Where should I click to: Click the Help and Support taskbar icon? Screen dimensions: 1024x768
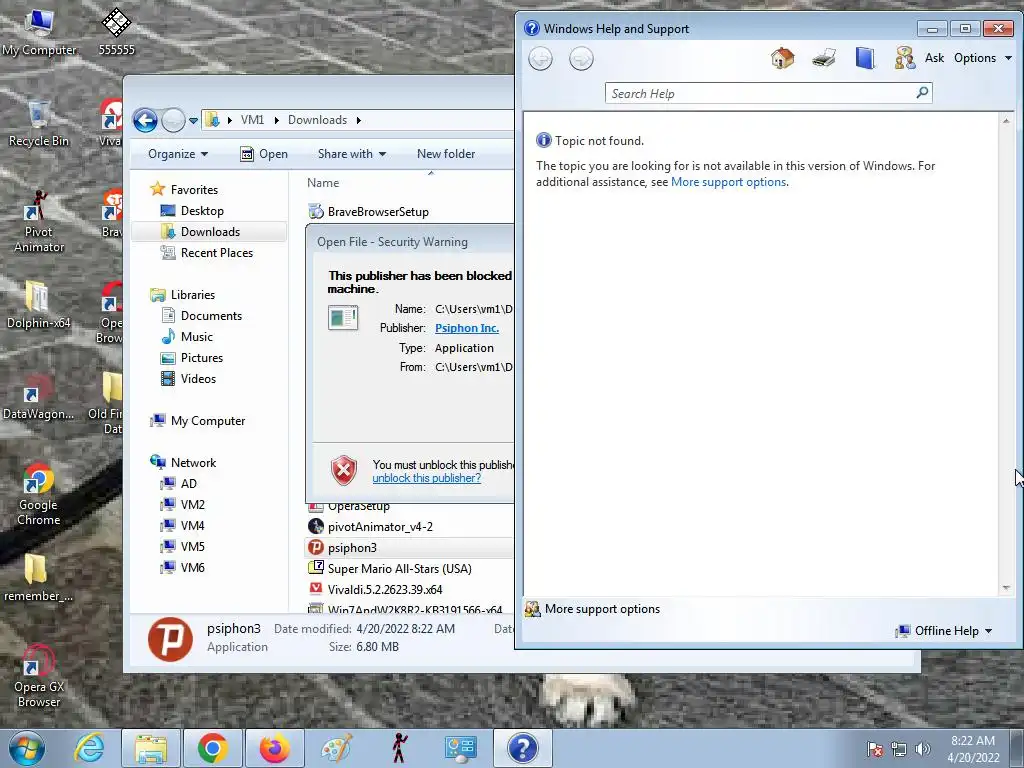[522, 748]
